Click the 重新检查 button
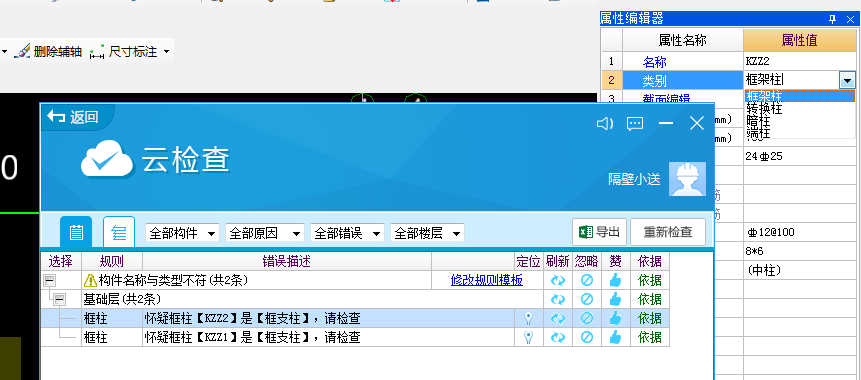The image size is (861, 380). click(x=668, y=232)
